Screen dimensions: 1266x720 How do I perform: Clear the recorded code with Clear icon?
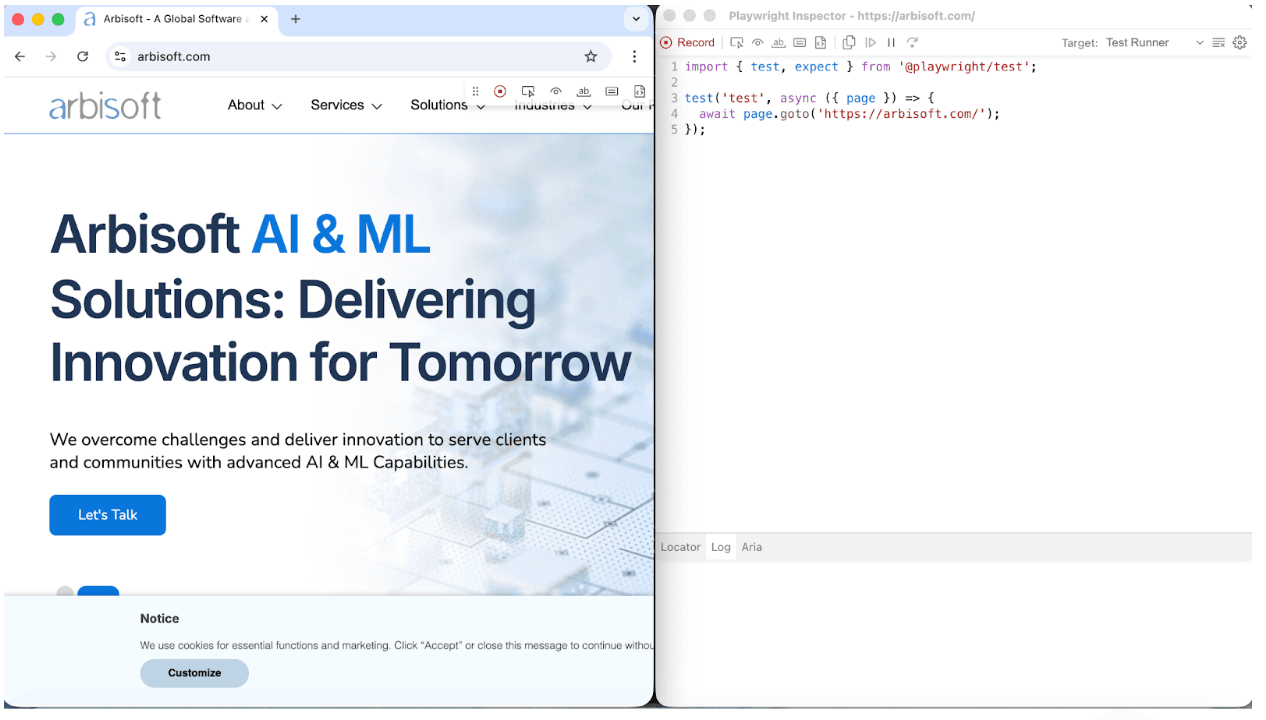click(1219, 43)
